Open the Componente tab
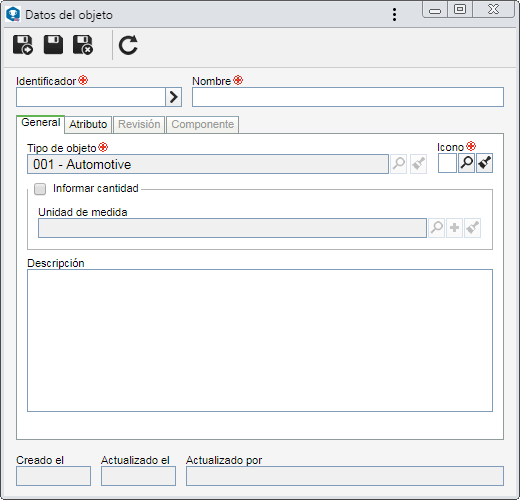520x500 pixels. (203, 124)
